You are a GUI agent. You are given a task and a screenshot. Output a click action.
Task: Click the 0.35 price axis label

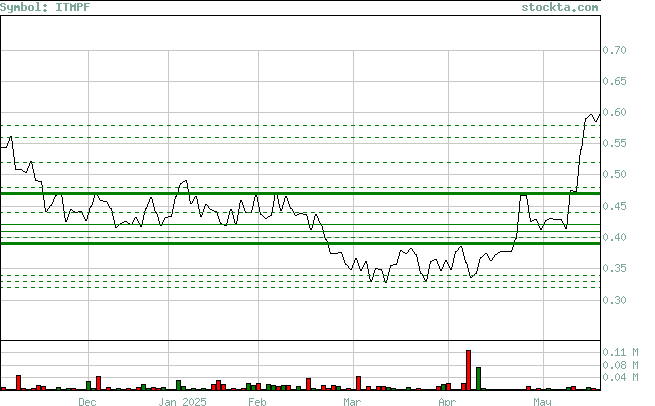click(614, 268)
